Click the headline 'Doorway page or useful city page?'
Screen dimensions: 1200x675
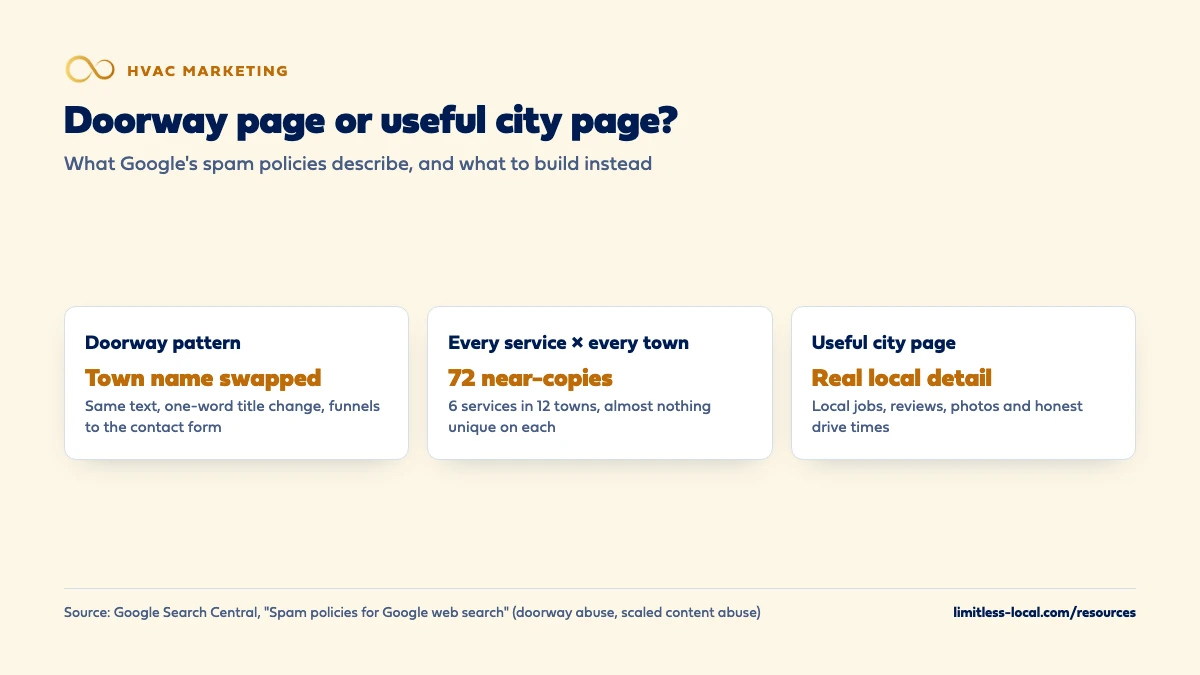371,120
